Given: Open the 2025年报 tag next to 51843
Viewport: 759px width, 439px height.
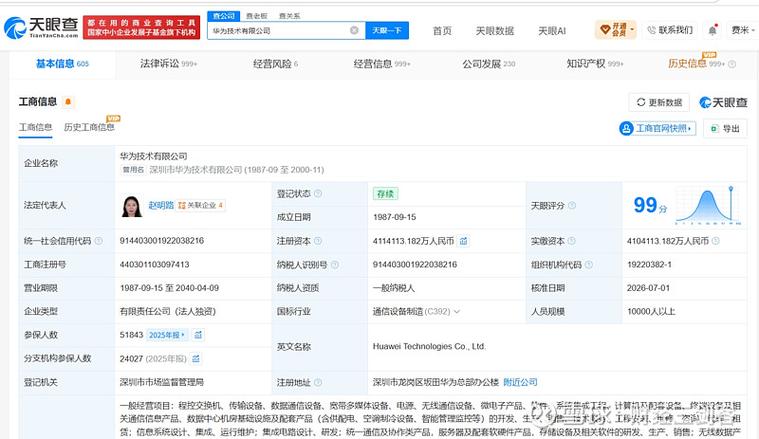Looking at the screenshot, I should click(167, 335).
